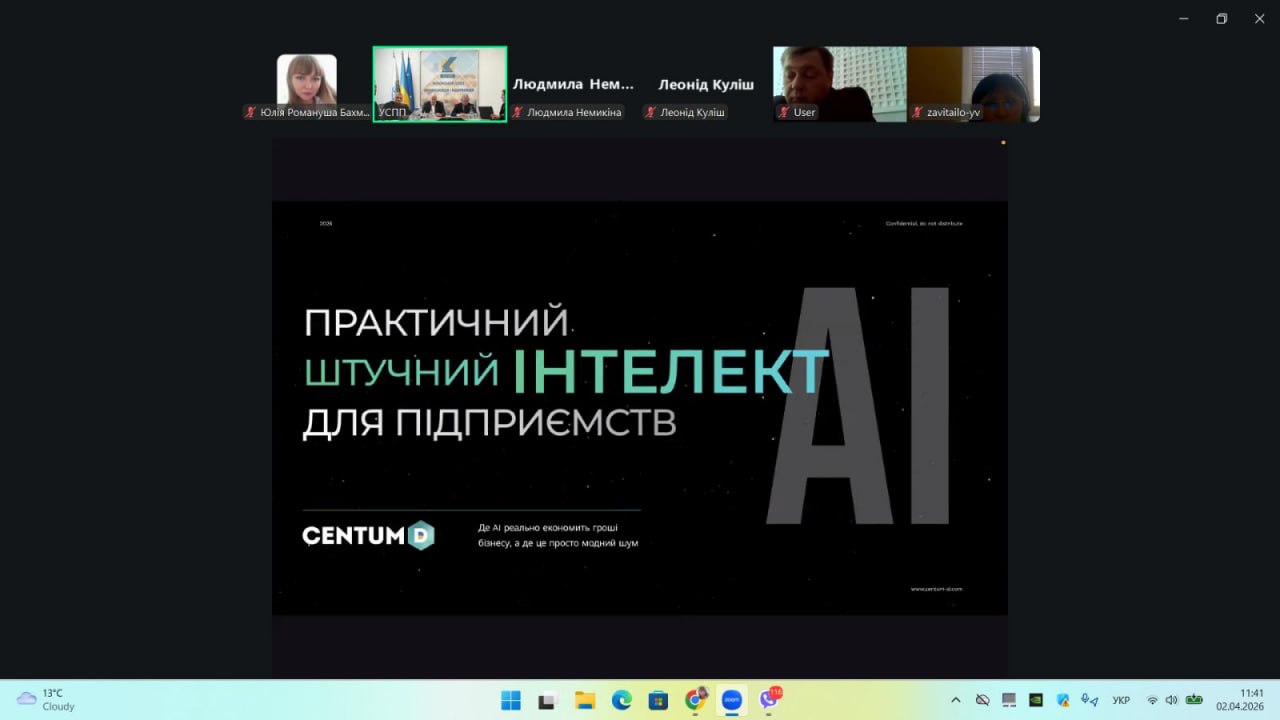Screen dimensions: 1280x720
Task: Open the volume control in tray
Action: click(1171, 700)
